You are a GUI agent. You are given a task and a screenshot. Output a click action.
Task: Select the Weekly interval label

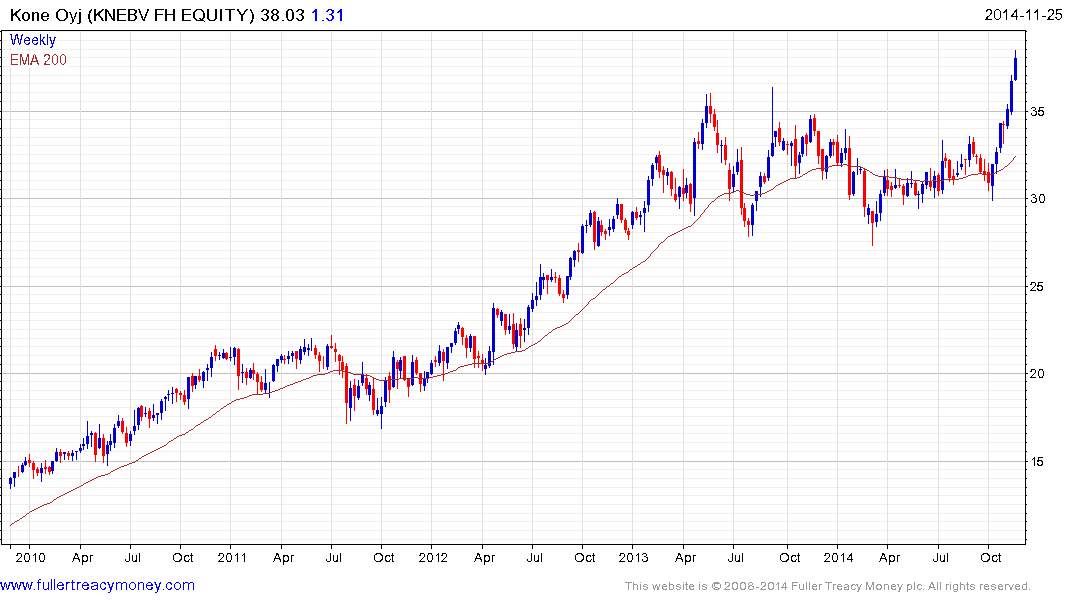click(x=33, y=40)
